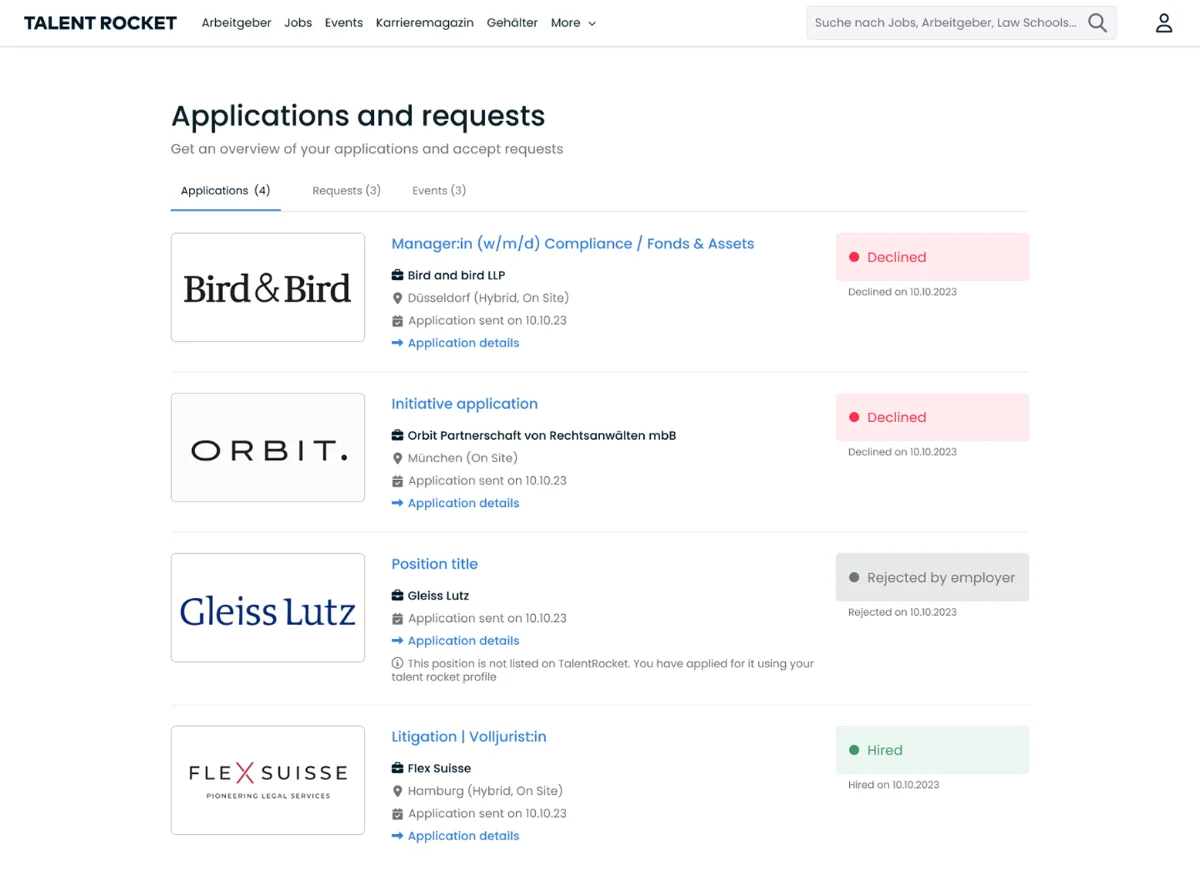View Application details for Gleiss Lutz
This screenshot has width=1200, height=875.
point(464,641)
